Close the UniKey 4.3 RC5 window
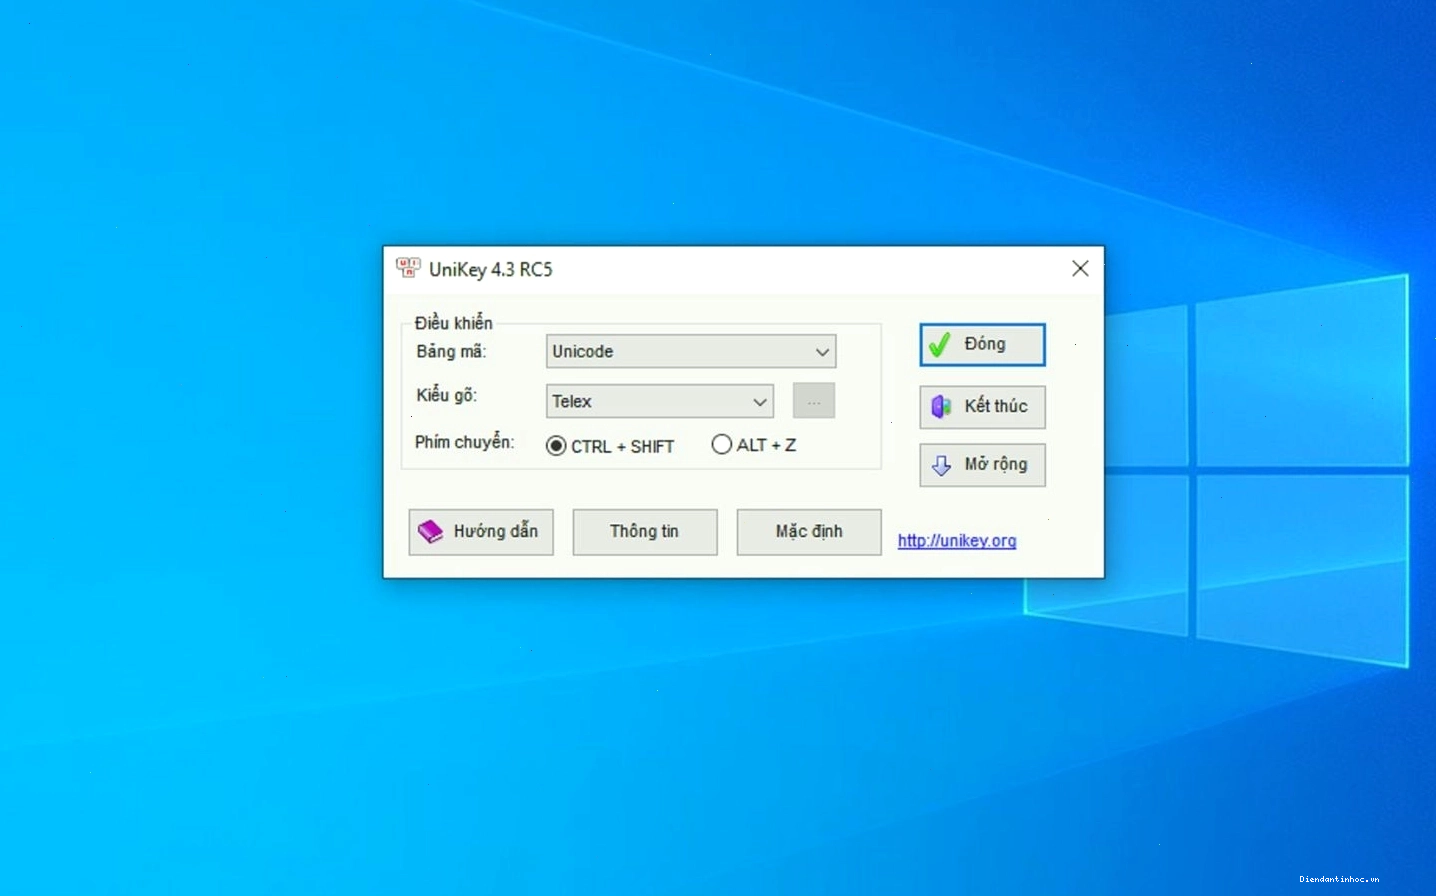The image size is (1436, 896). point(1080,268)
